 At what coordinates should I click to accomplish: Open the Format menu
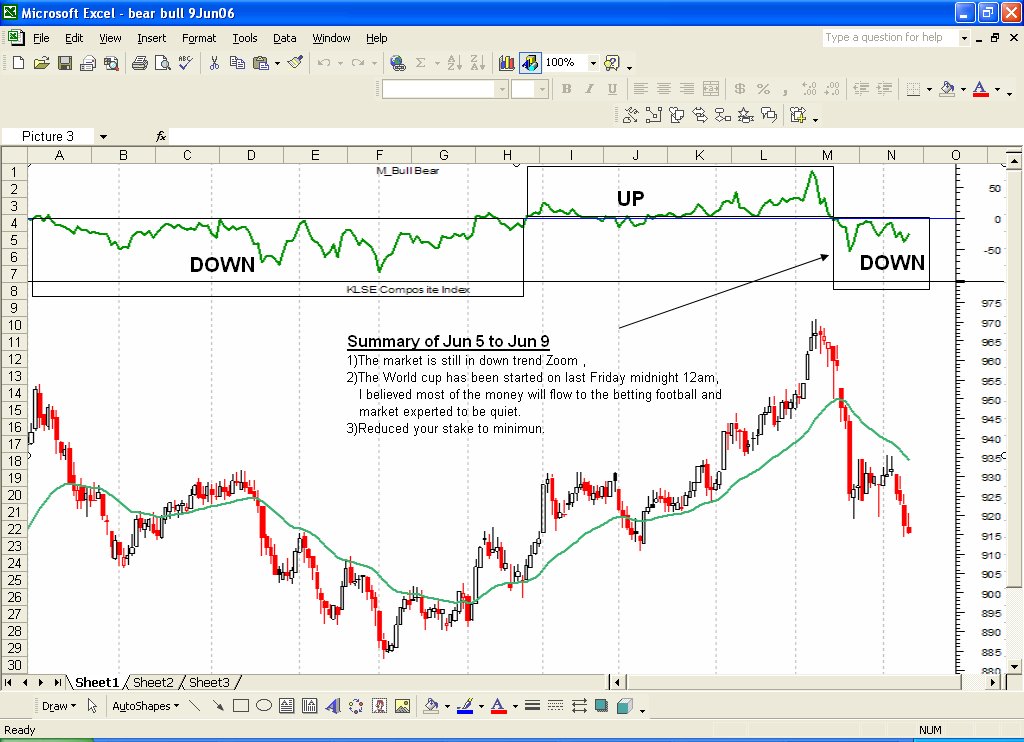[x=199, y=38]
